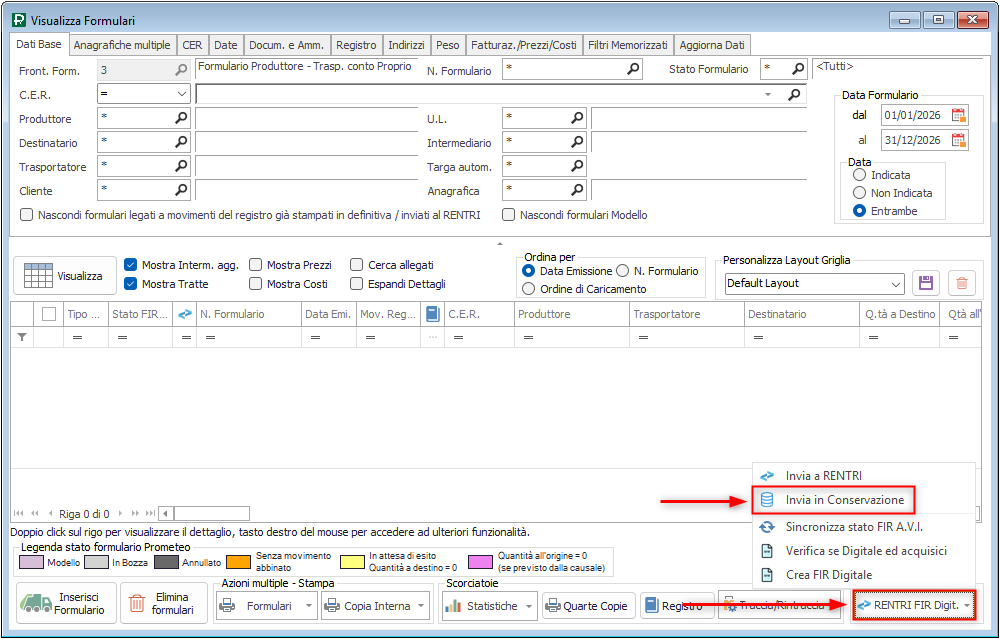The image size is (1000, 639).
Task: Click the delete layout trash icon
Action: tap(961, 283)
